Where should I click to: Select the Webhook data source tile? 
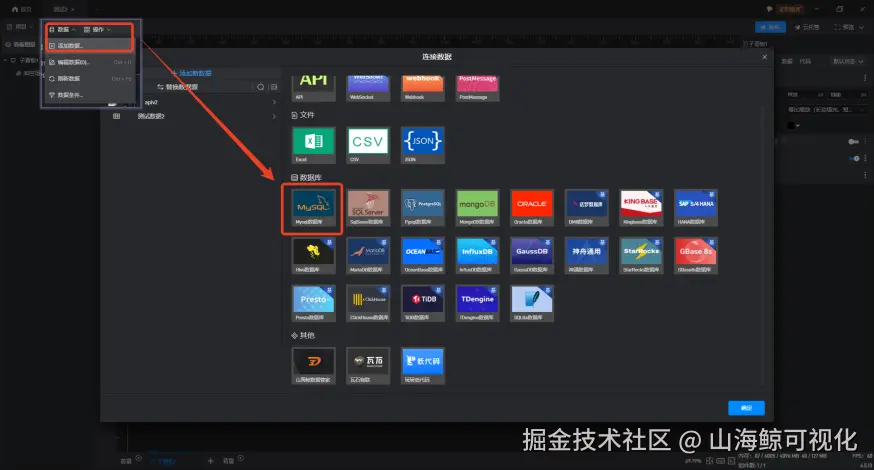pyautogui.click(x=423, y=88)
